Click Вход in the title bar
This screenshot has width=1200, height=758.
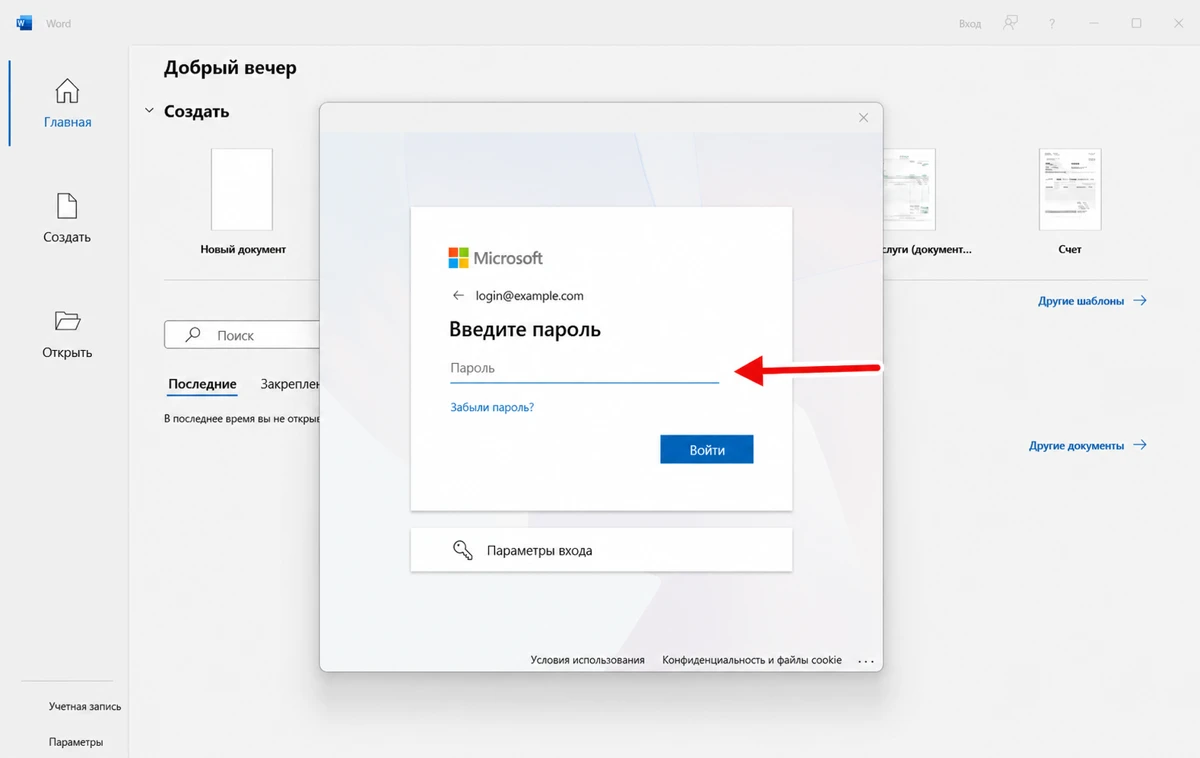[970, 24]
